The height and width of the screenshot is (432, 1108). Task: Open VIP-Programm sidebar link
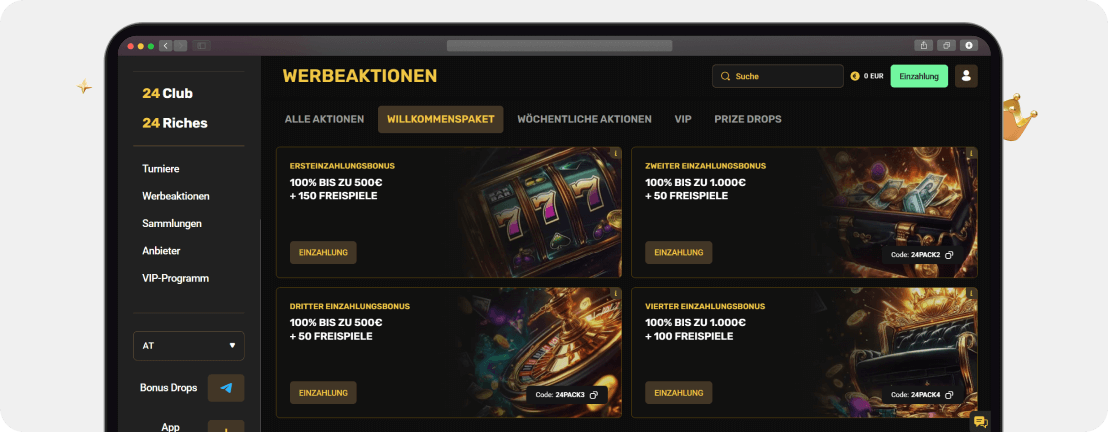tap(175, 278)
